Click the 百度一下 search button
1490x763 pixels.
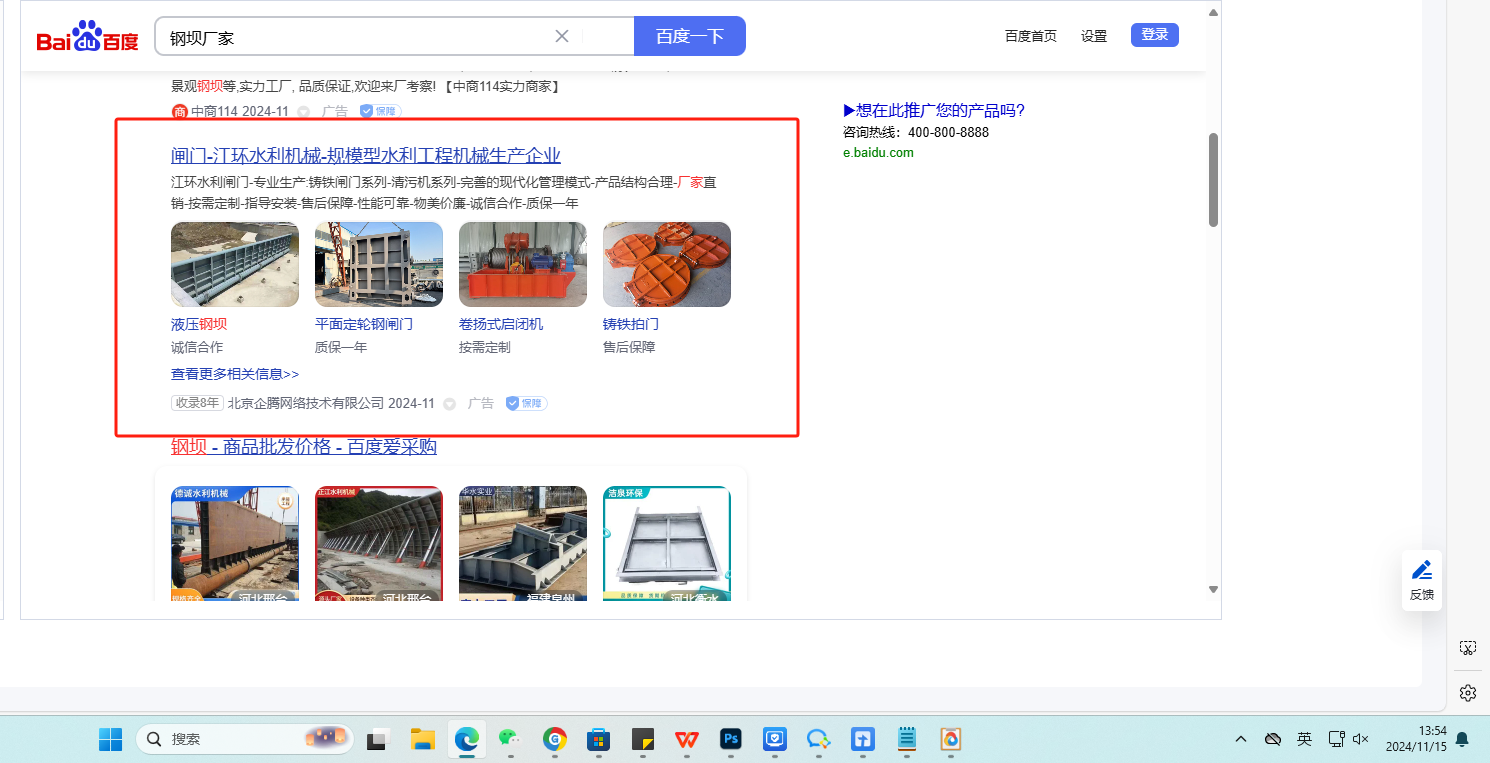point(690,37)
